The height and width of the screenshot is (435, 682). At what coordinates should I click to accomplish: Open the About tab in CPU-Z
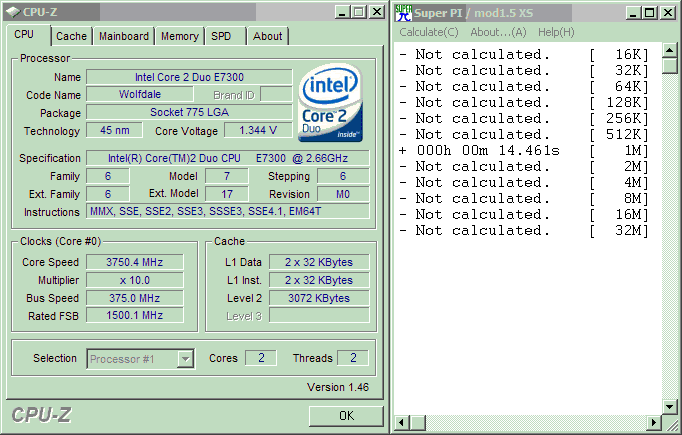(267, 36)
